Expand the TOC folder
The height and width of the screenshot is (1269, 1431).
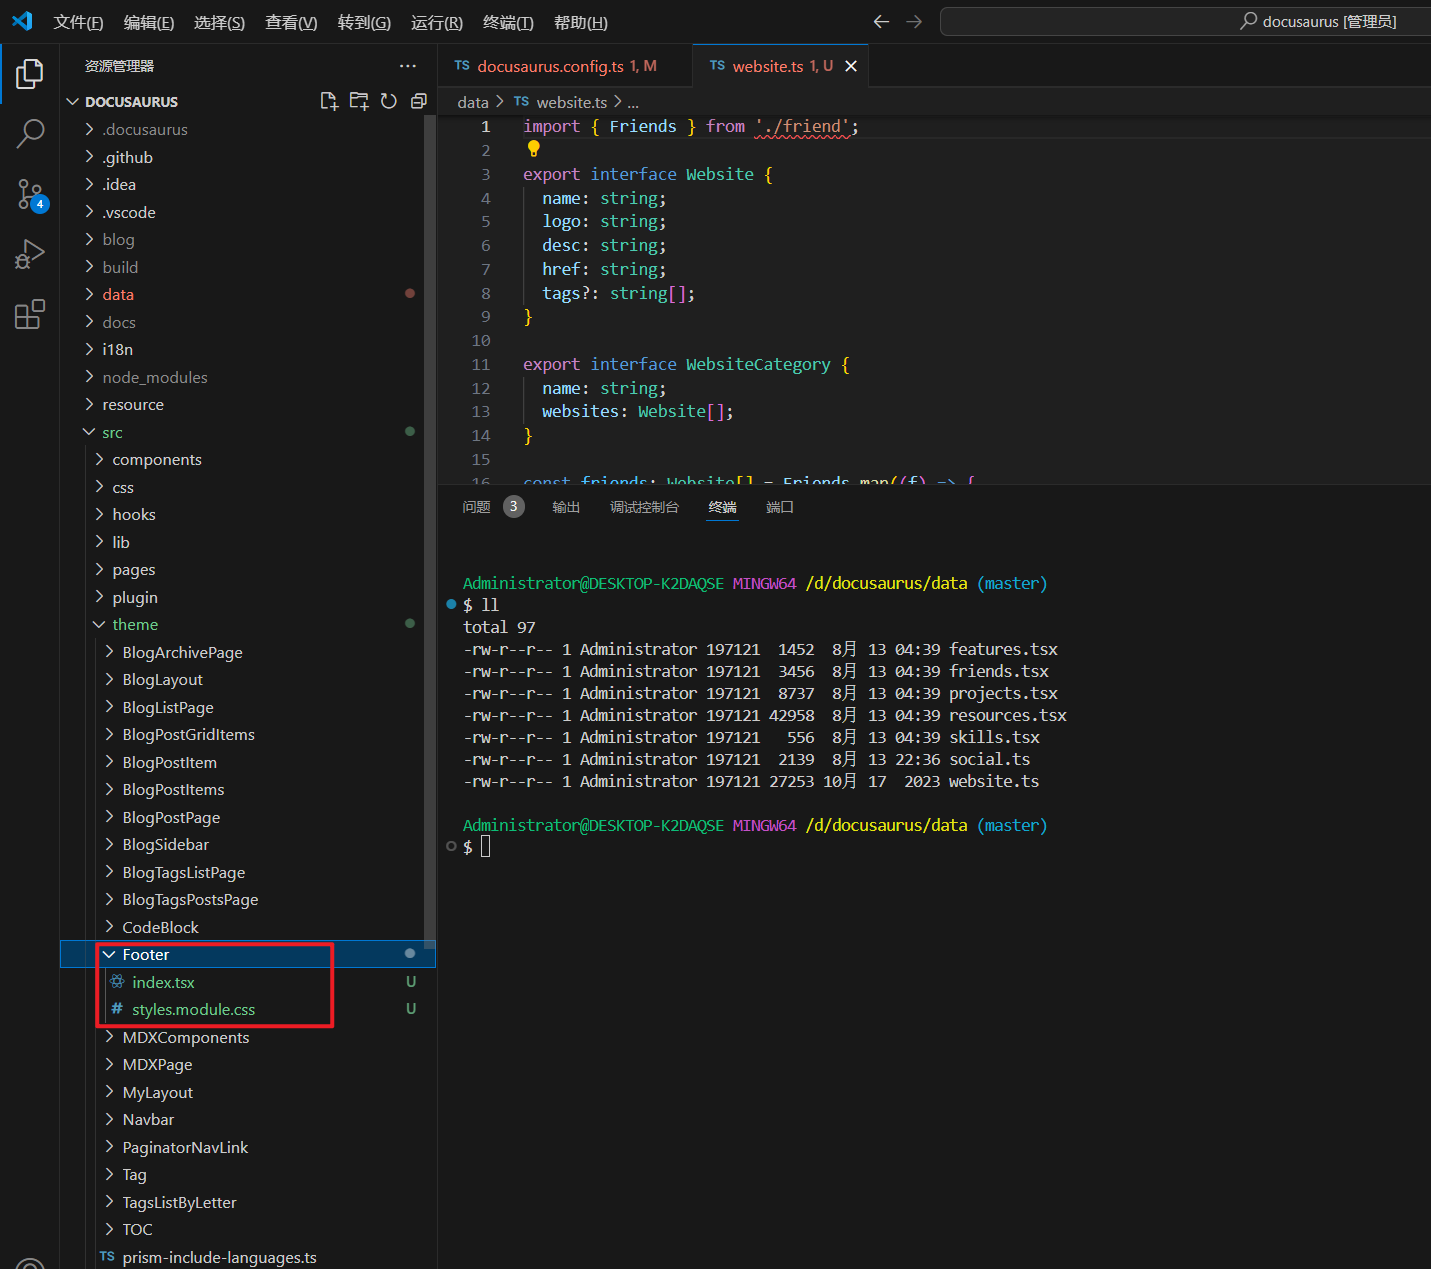click(x=248, y=1229)
